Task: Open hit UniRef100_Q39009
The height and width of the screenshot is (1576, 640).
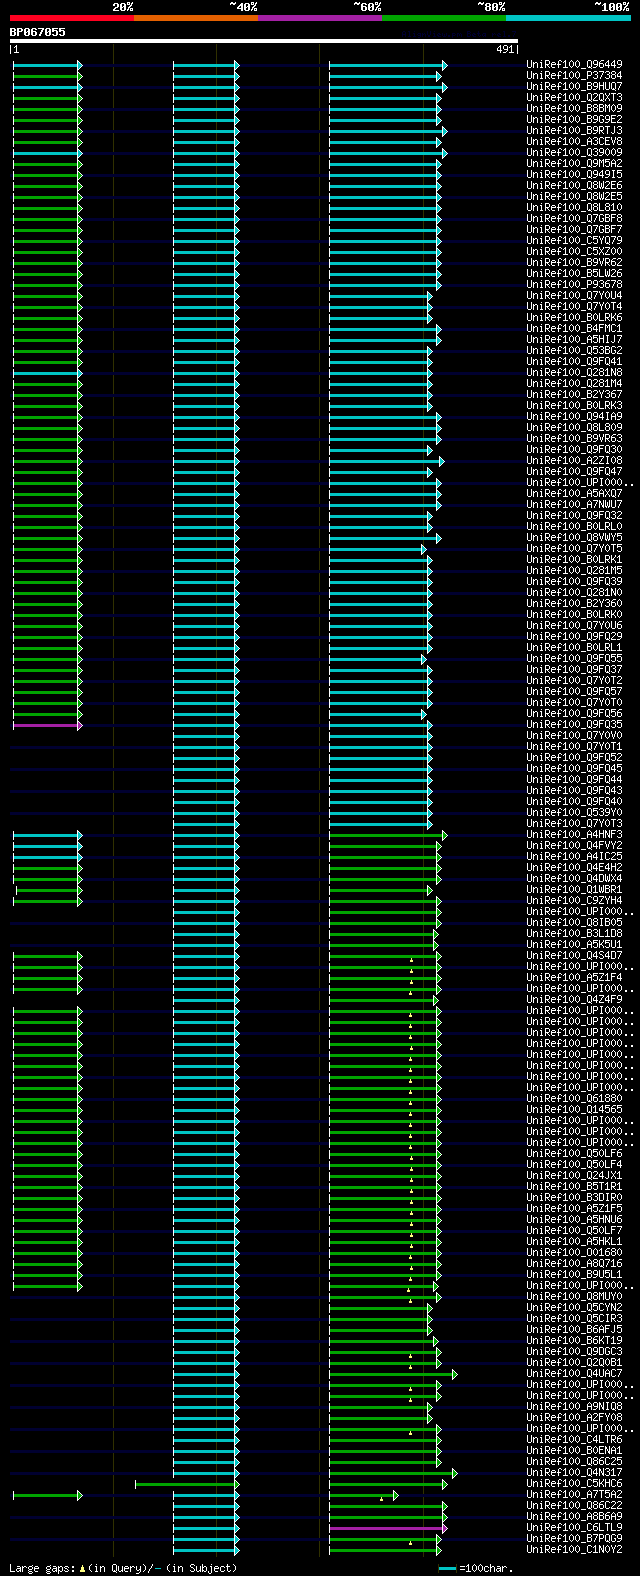Action: [574, 152]
